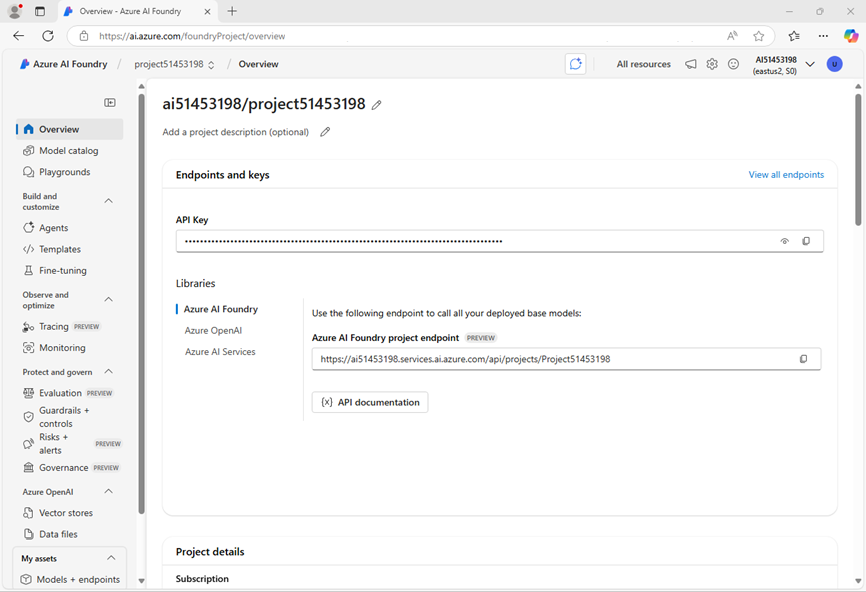The width and height of the screenshot is (866, 592).
Task: Open Model catalog in the sidebar
Action: 70,151
